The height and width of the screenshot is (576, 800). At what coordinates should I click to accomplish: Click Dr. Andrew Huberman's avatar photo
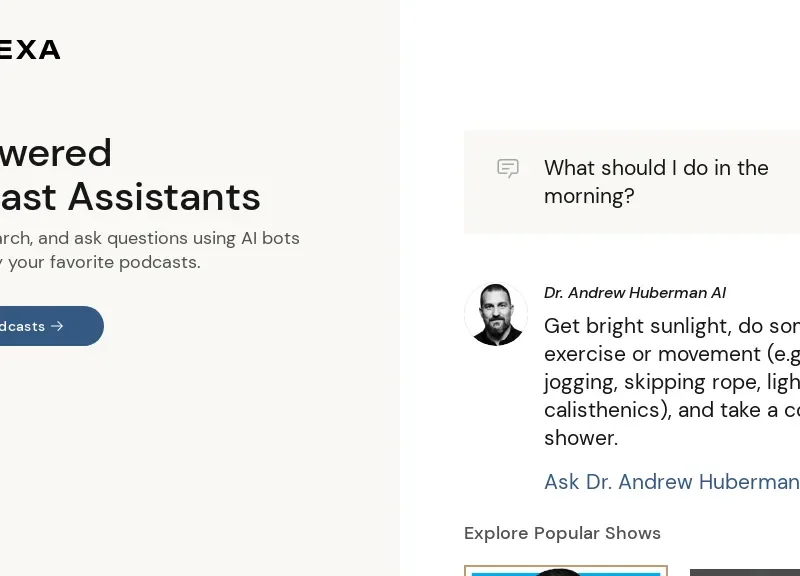[x=496, y=314]
